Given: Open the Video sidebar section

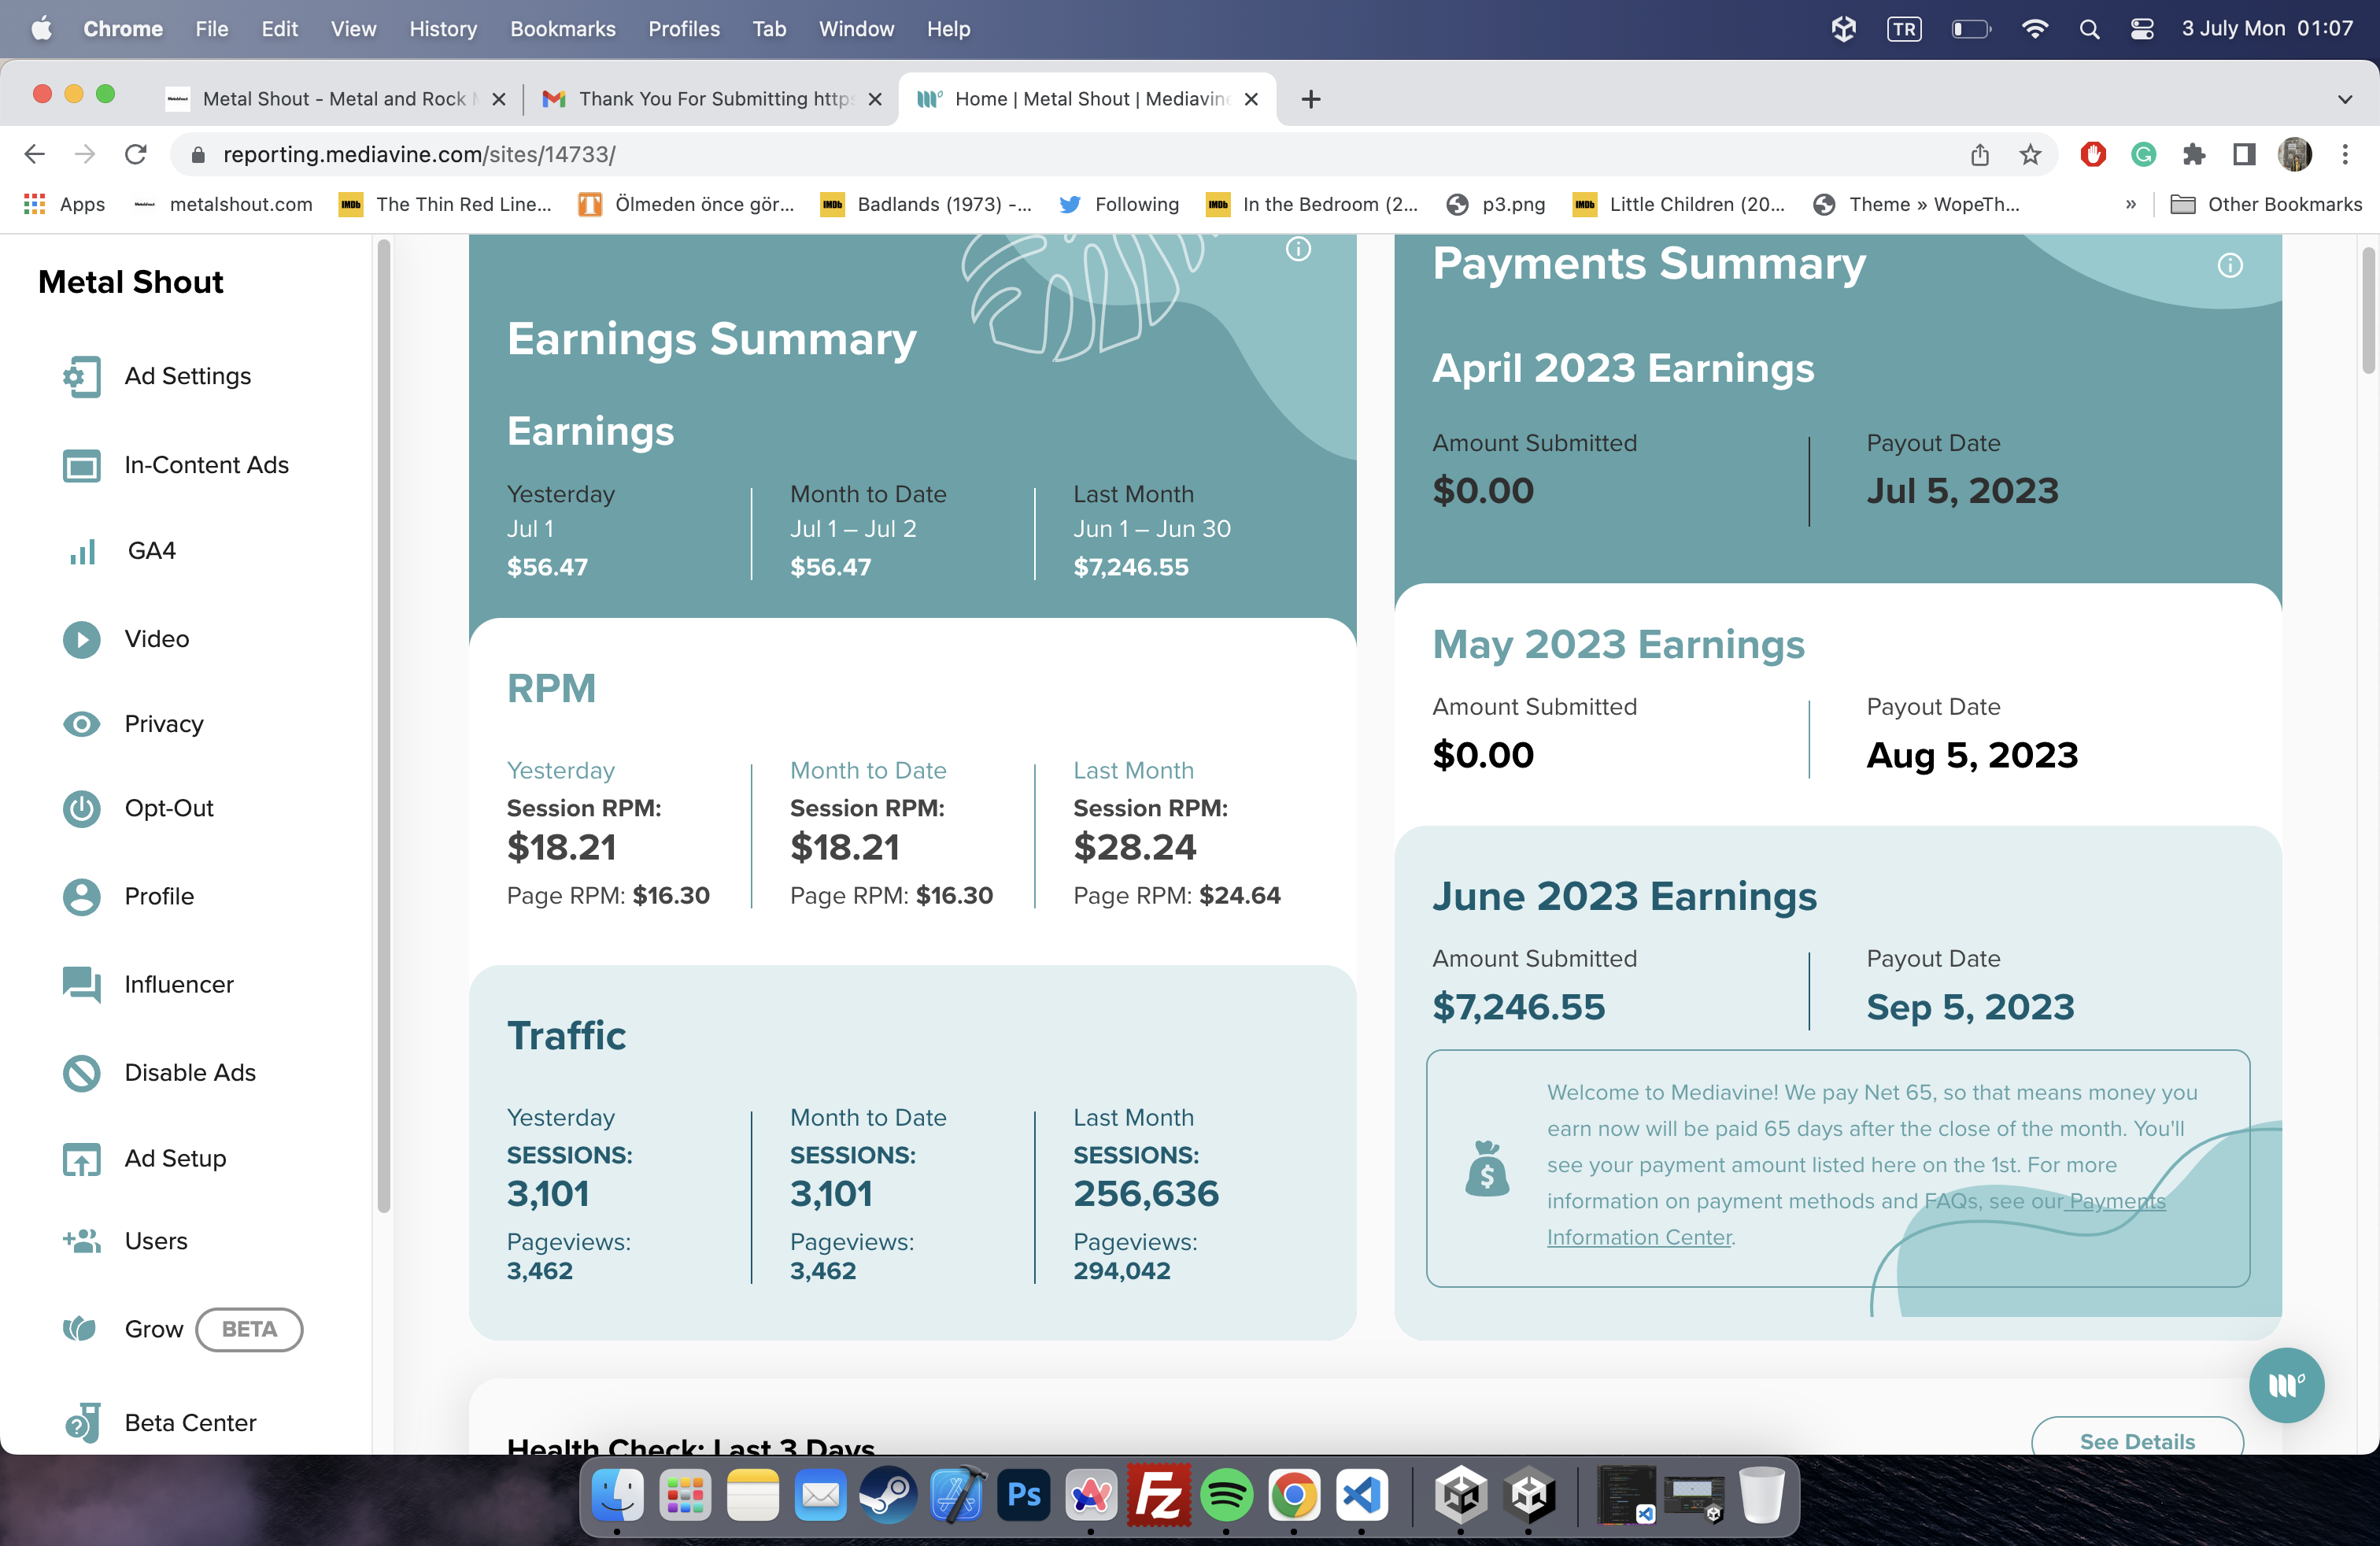Looking at the screenshot, I should [x=126, y=639].
